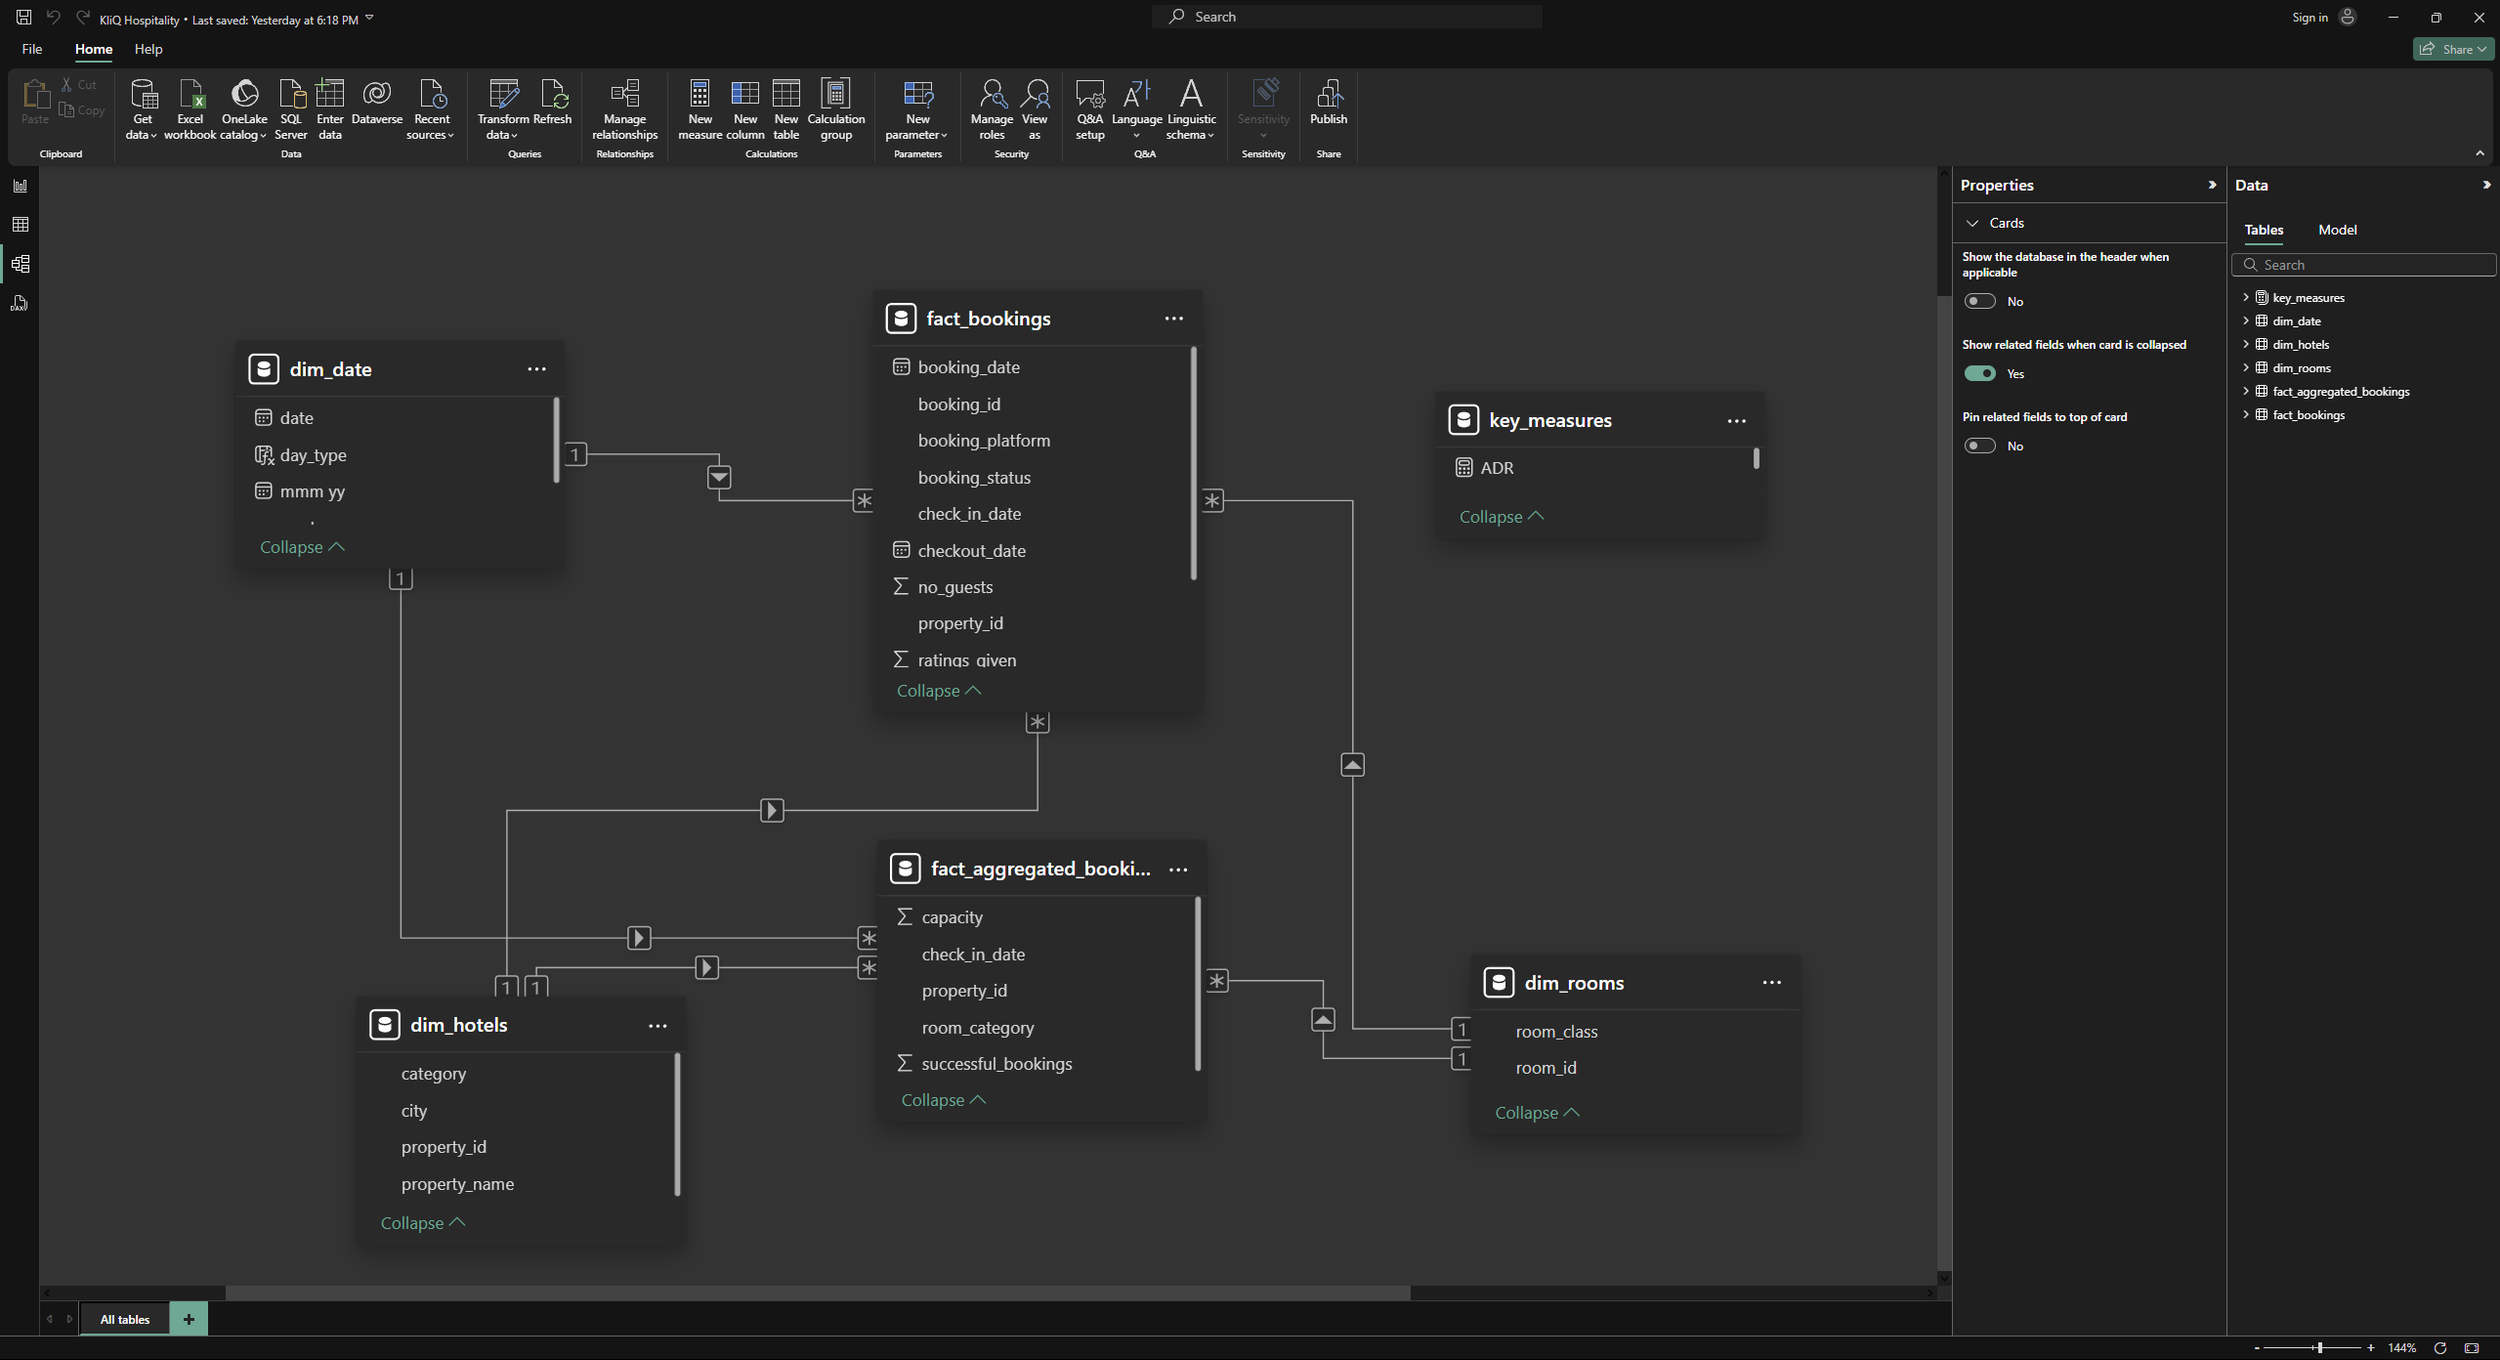2500x1360 pixels.
Task: Collapse the fact_bookings table card
Action: click(937, 691)
